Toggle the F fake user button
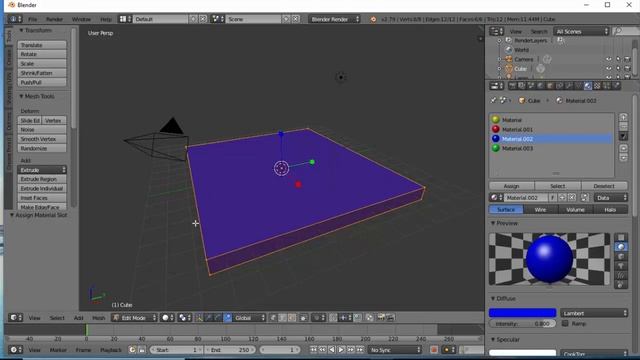 pos(553,198)
